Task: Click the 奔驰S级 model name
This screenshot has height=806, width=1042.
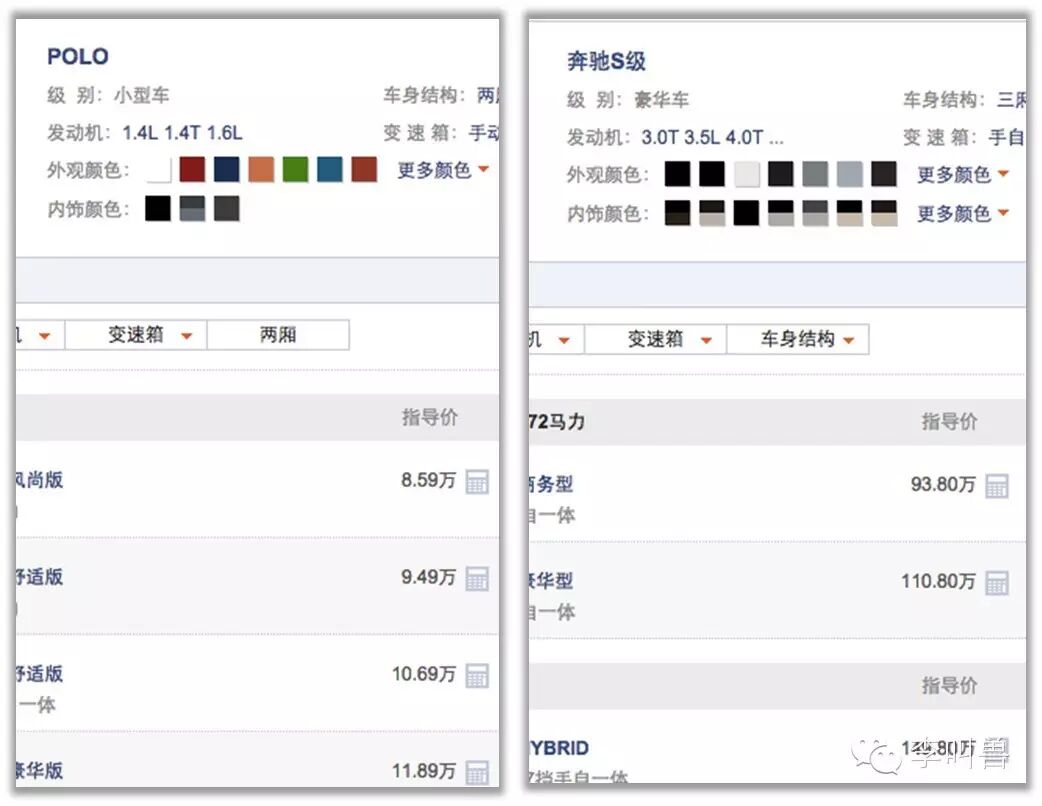Action: pos(608,61)
